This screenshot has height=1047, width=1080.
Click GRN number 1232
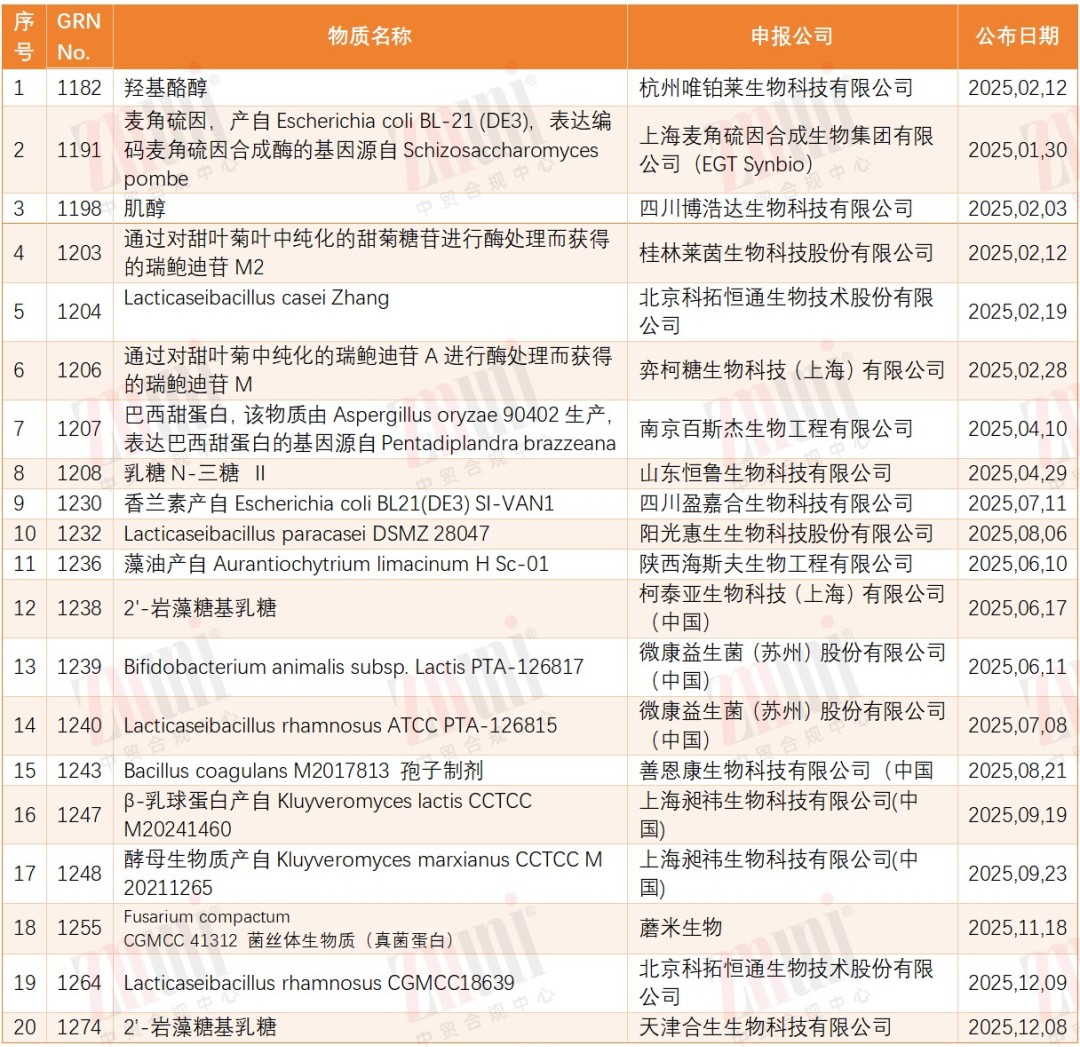click(79, 534)
